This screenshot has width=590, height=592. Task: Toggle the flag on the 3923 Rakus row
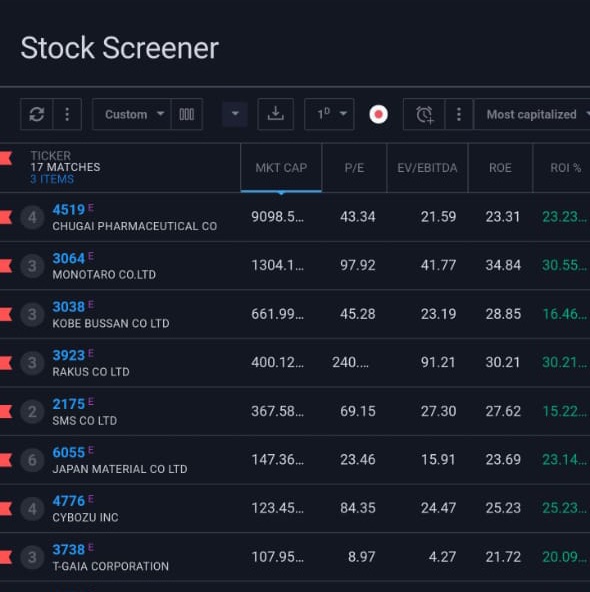coord(6,363)
